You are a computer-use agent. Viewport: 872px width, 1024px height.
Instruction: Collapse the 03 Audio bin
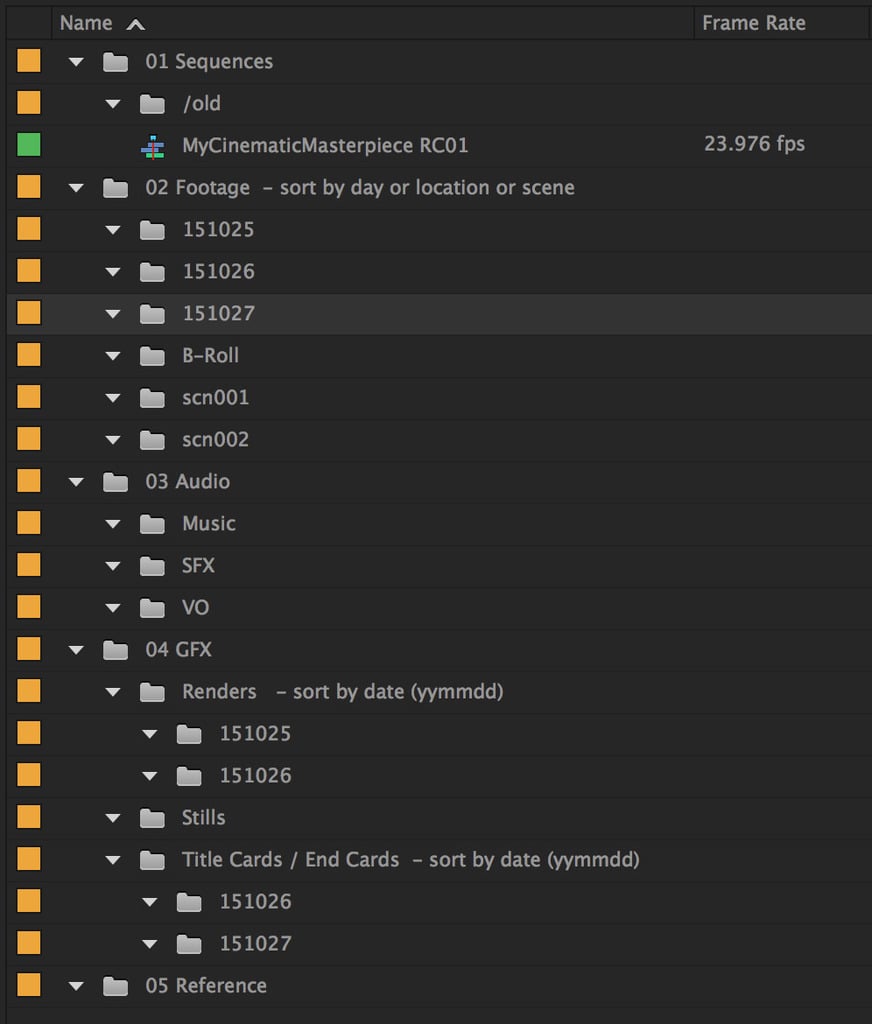[76, 482]
